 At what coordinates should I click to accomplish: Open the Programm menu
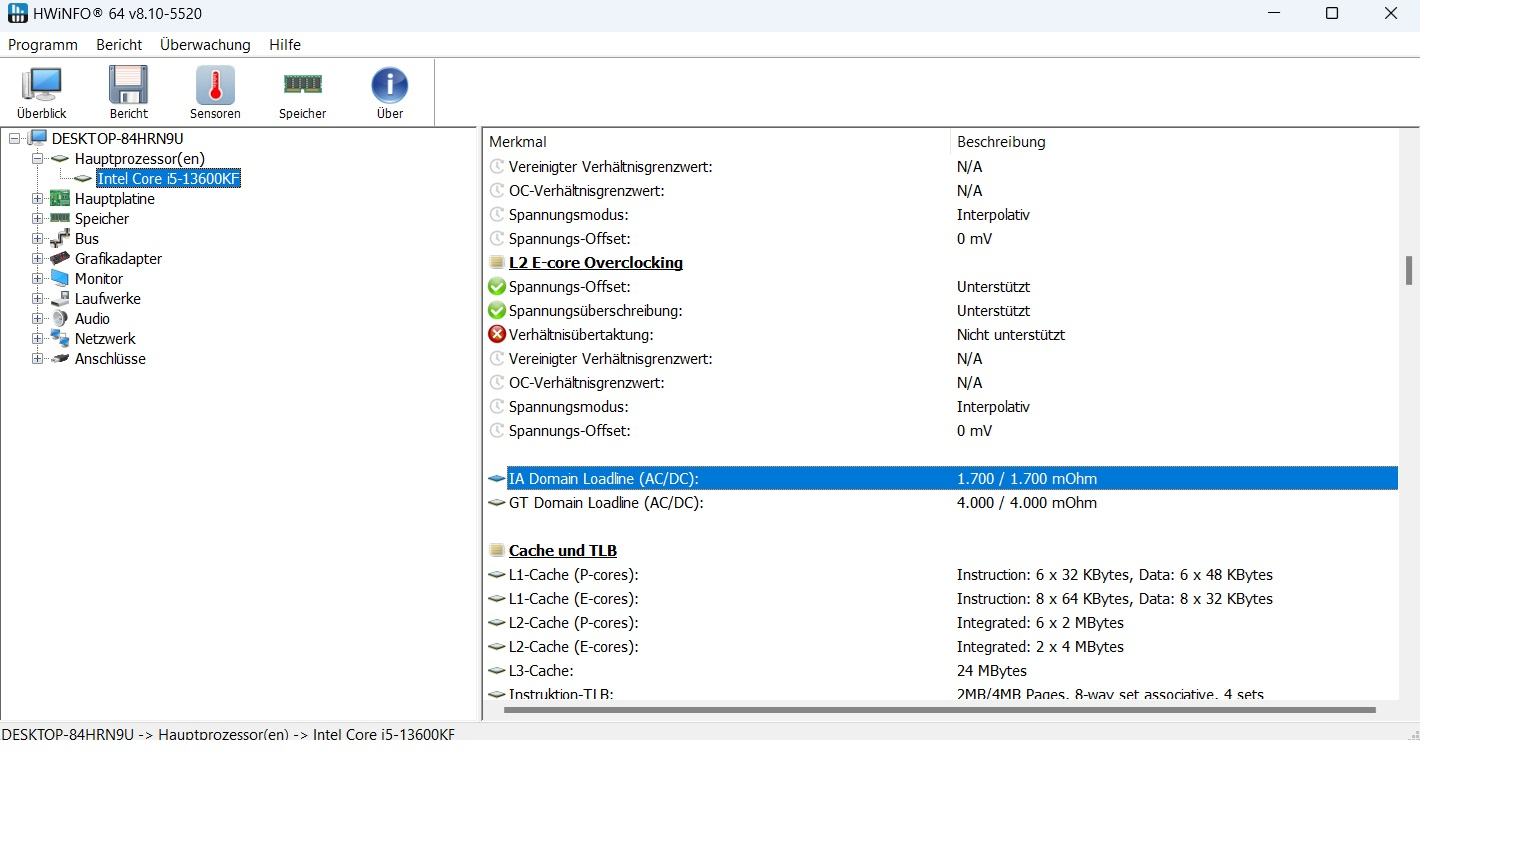[43, 45]
